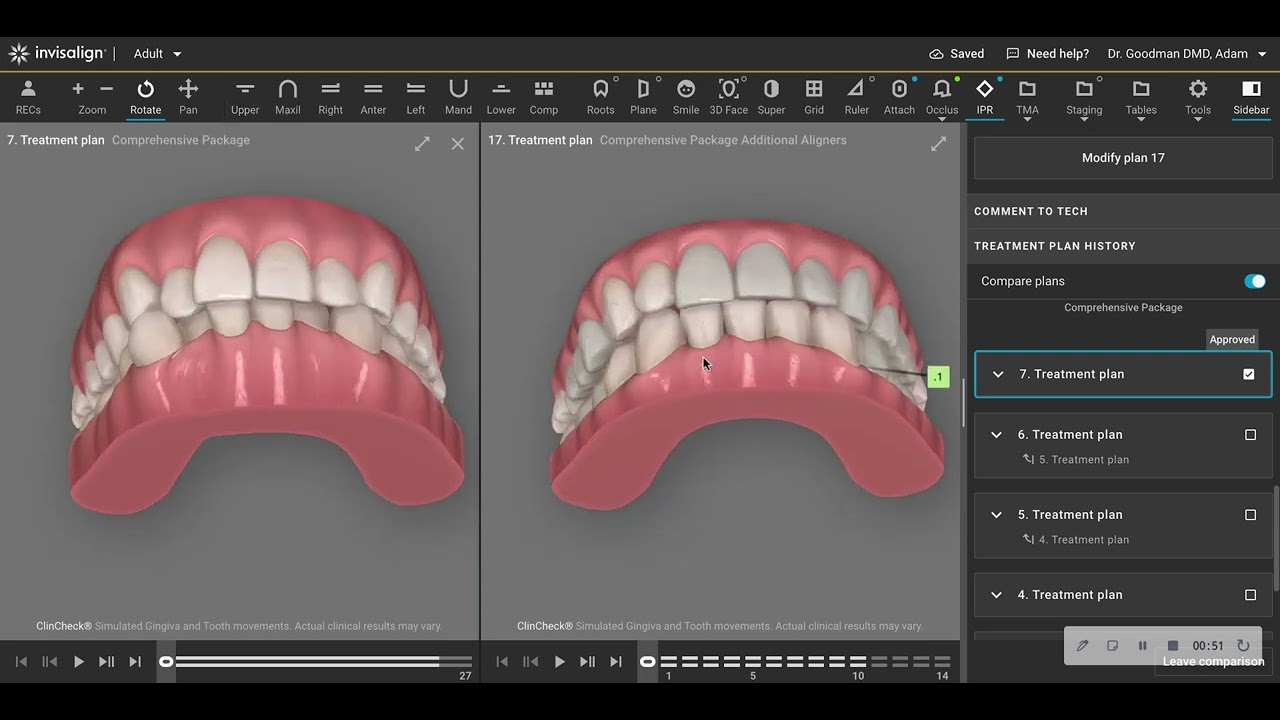The image size is (1280, 720).
Task: Switch to the Upper jaw view
Action: click(x=245, y=97)
